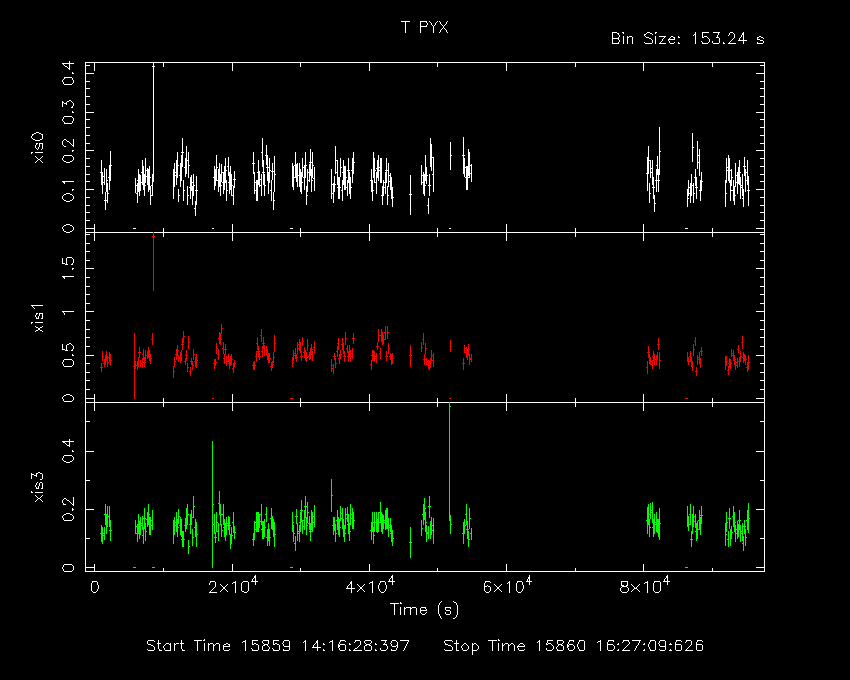Click the 'xis0' y-axis label
The image size is (850, 680).
click(38, 147)
